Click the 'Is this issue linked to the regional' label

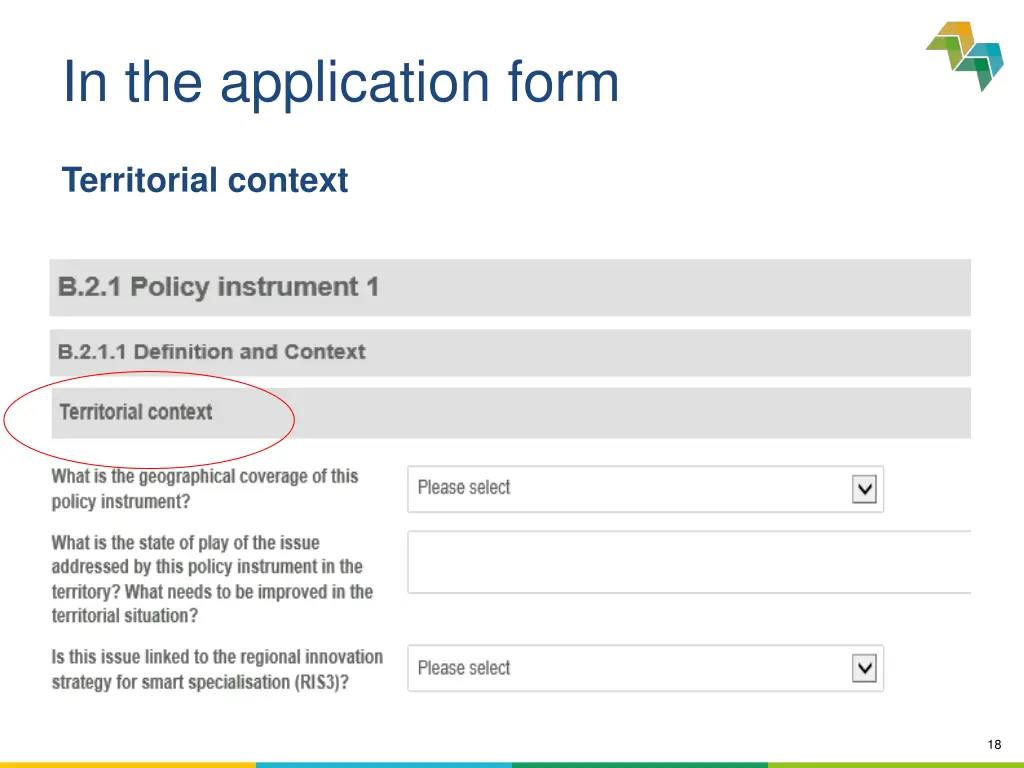tap(217, 669)
